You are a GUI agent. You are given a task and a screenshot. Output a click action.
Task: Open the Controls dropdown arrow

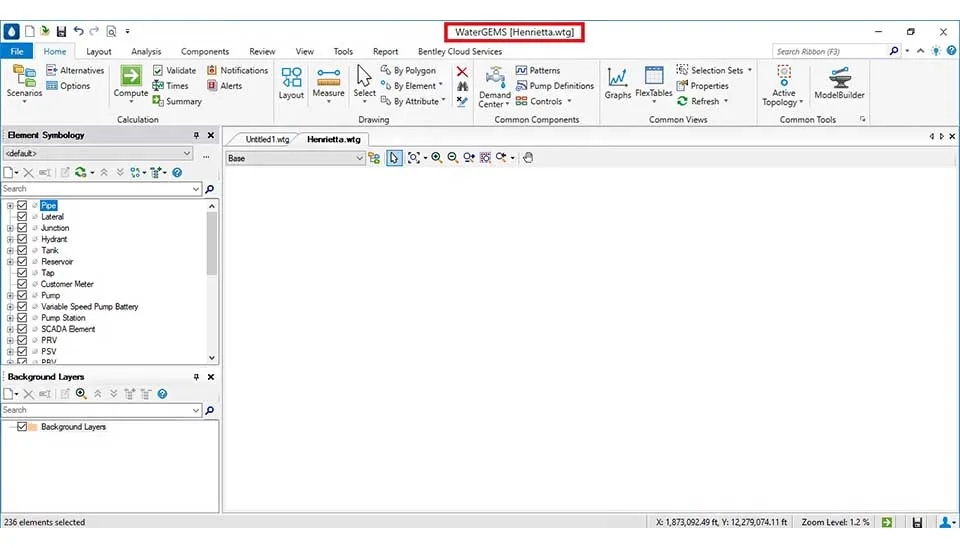pos(569,101)
